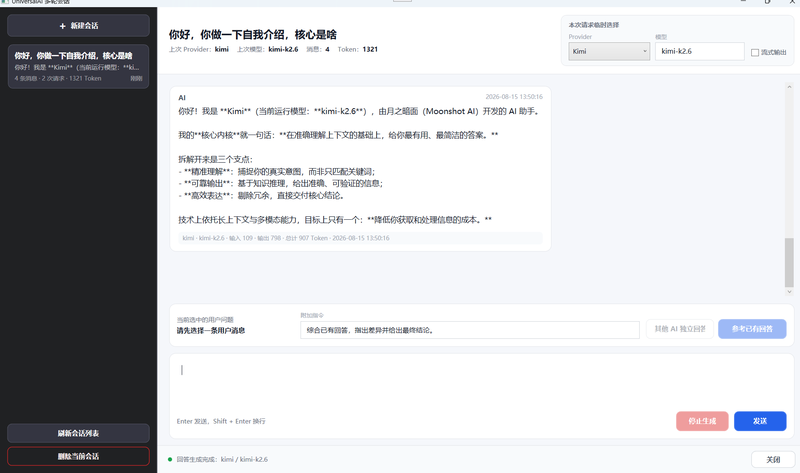The height and width of the screenshot is (473, 800).
Task: Click the 本次请求临时选择 panel label
Action: point(593,25)
